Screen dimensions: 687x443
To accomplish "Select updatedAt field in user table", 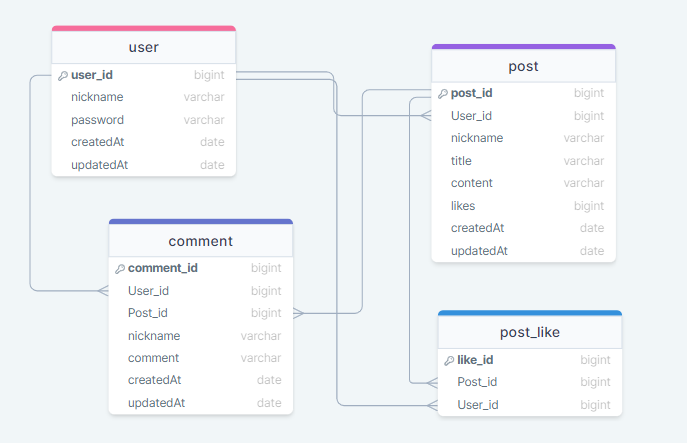I will tap(144, 165).
